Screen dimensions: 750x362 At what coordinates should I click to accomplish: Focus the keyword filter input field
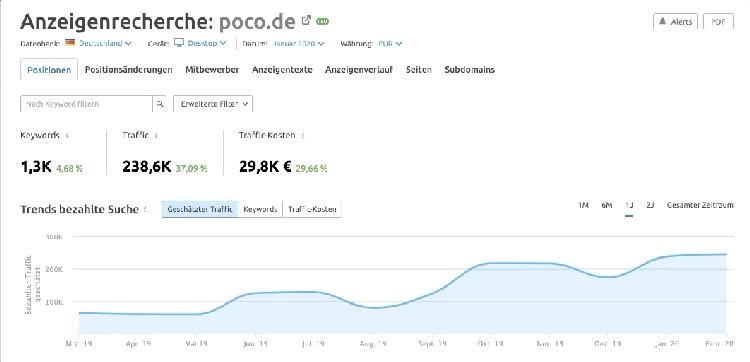coord(87,104)
